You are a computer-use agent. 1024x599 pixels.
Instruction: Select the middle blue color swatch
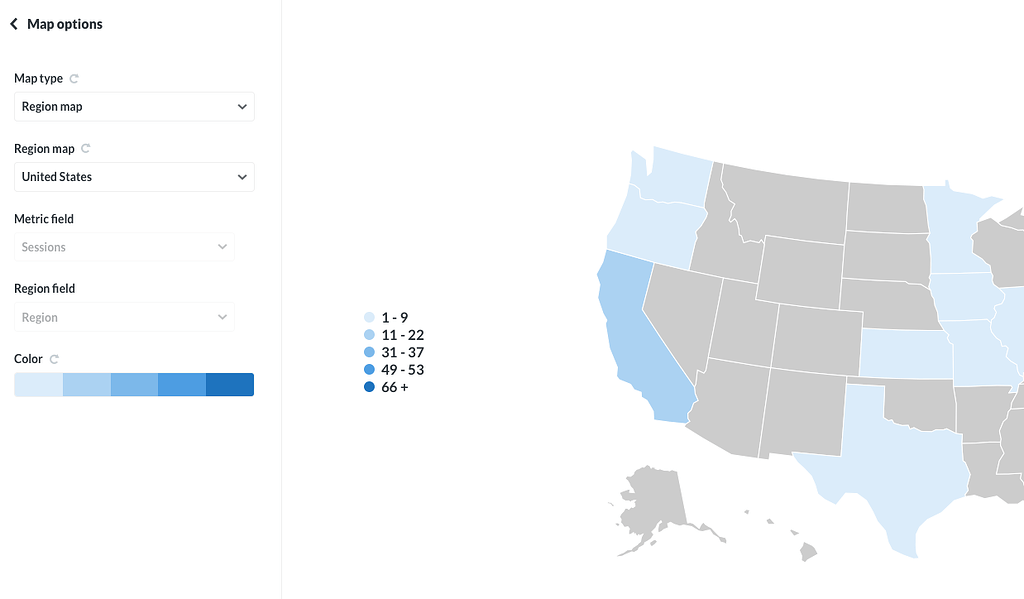[x=134, y=385]
